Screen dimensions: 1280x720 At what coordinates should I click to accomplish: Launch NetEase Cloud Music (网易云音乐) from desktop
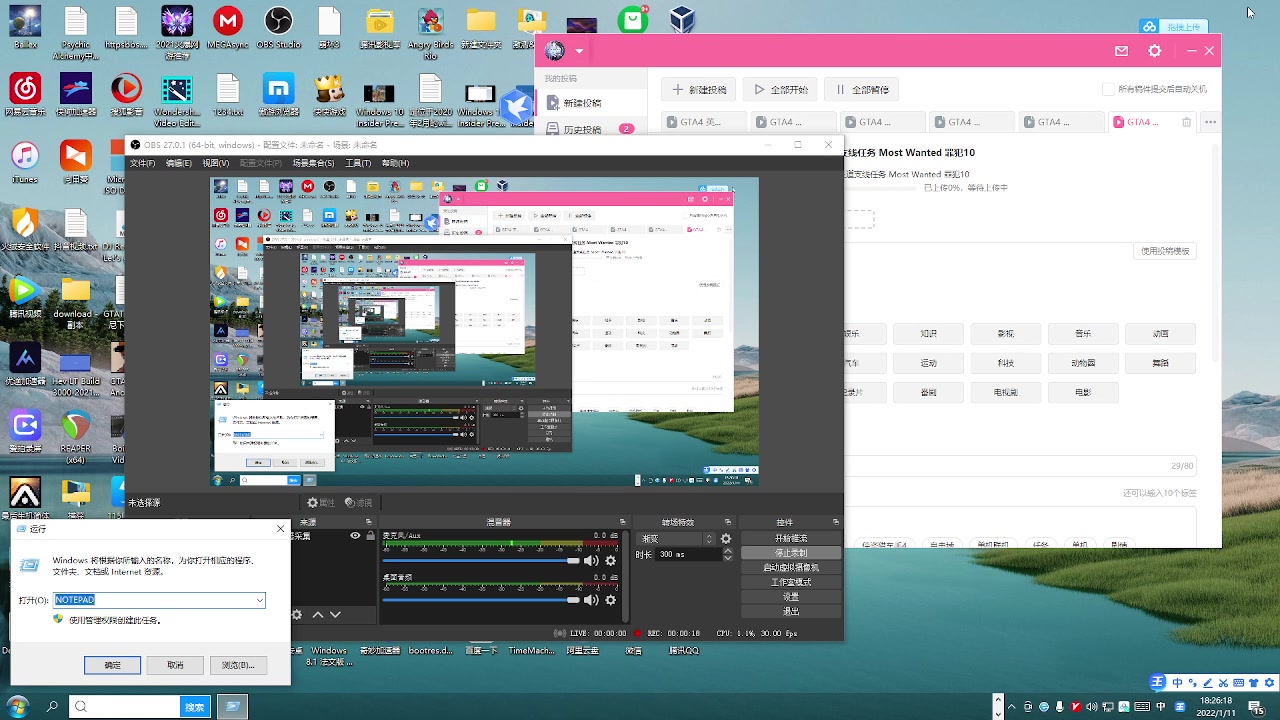[26, 96]
